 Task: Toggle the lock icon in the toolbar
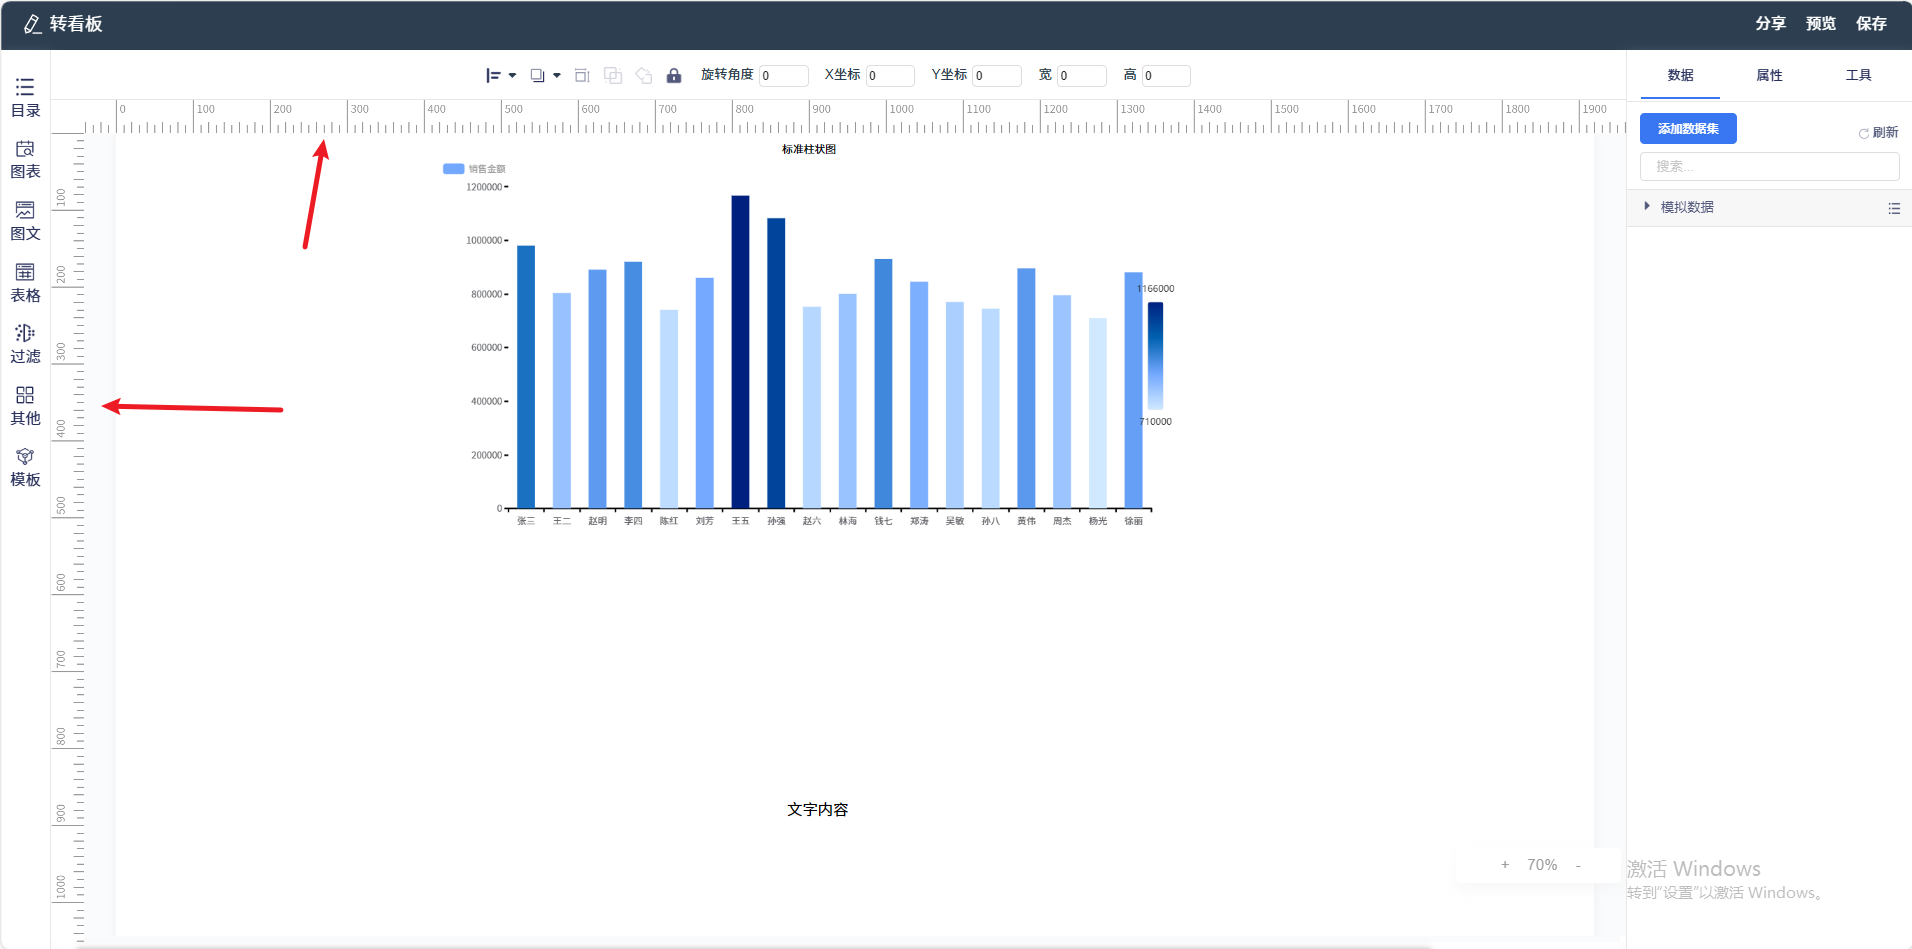coord(674,76)
